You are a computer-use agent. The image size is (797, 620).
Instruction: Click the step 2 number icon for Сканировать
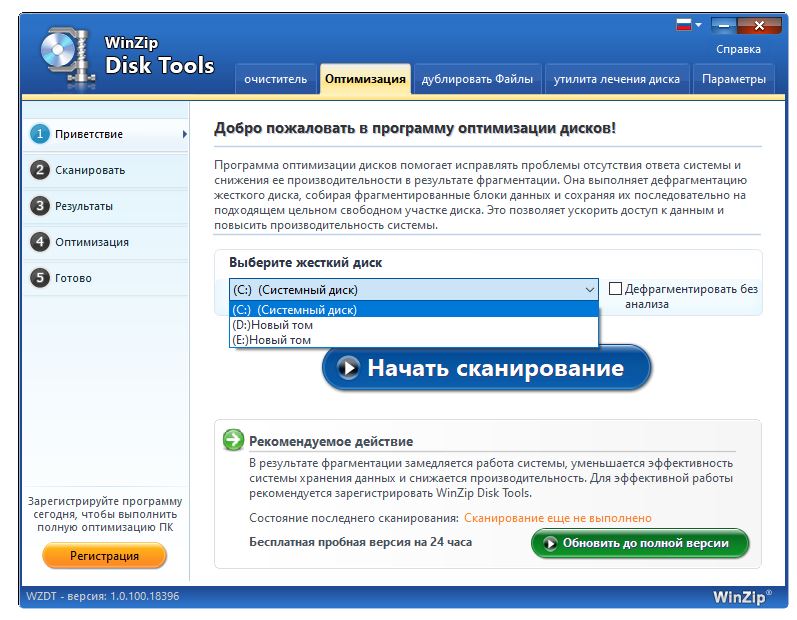40,170
